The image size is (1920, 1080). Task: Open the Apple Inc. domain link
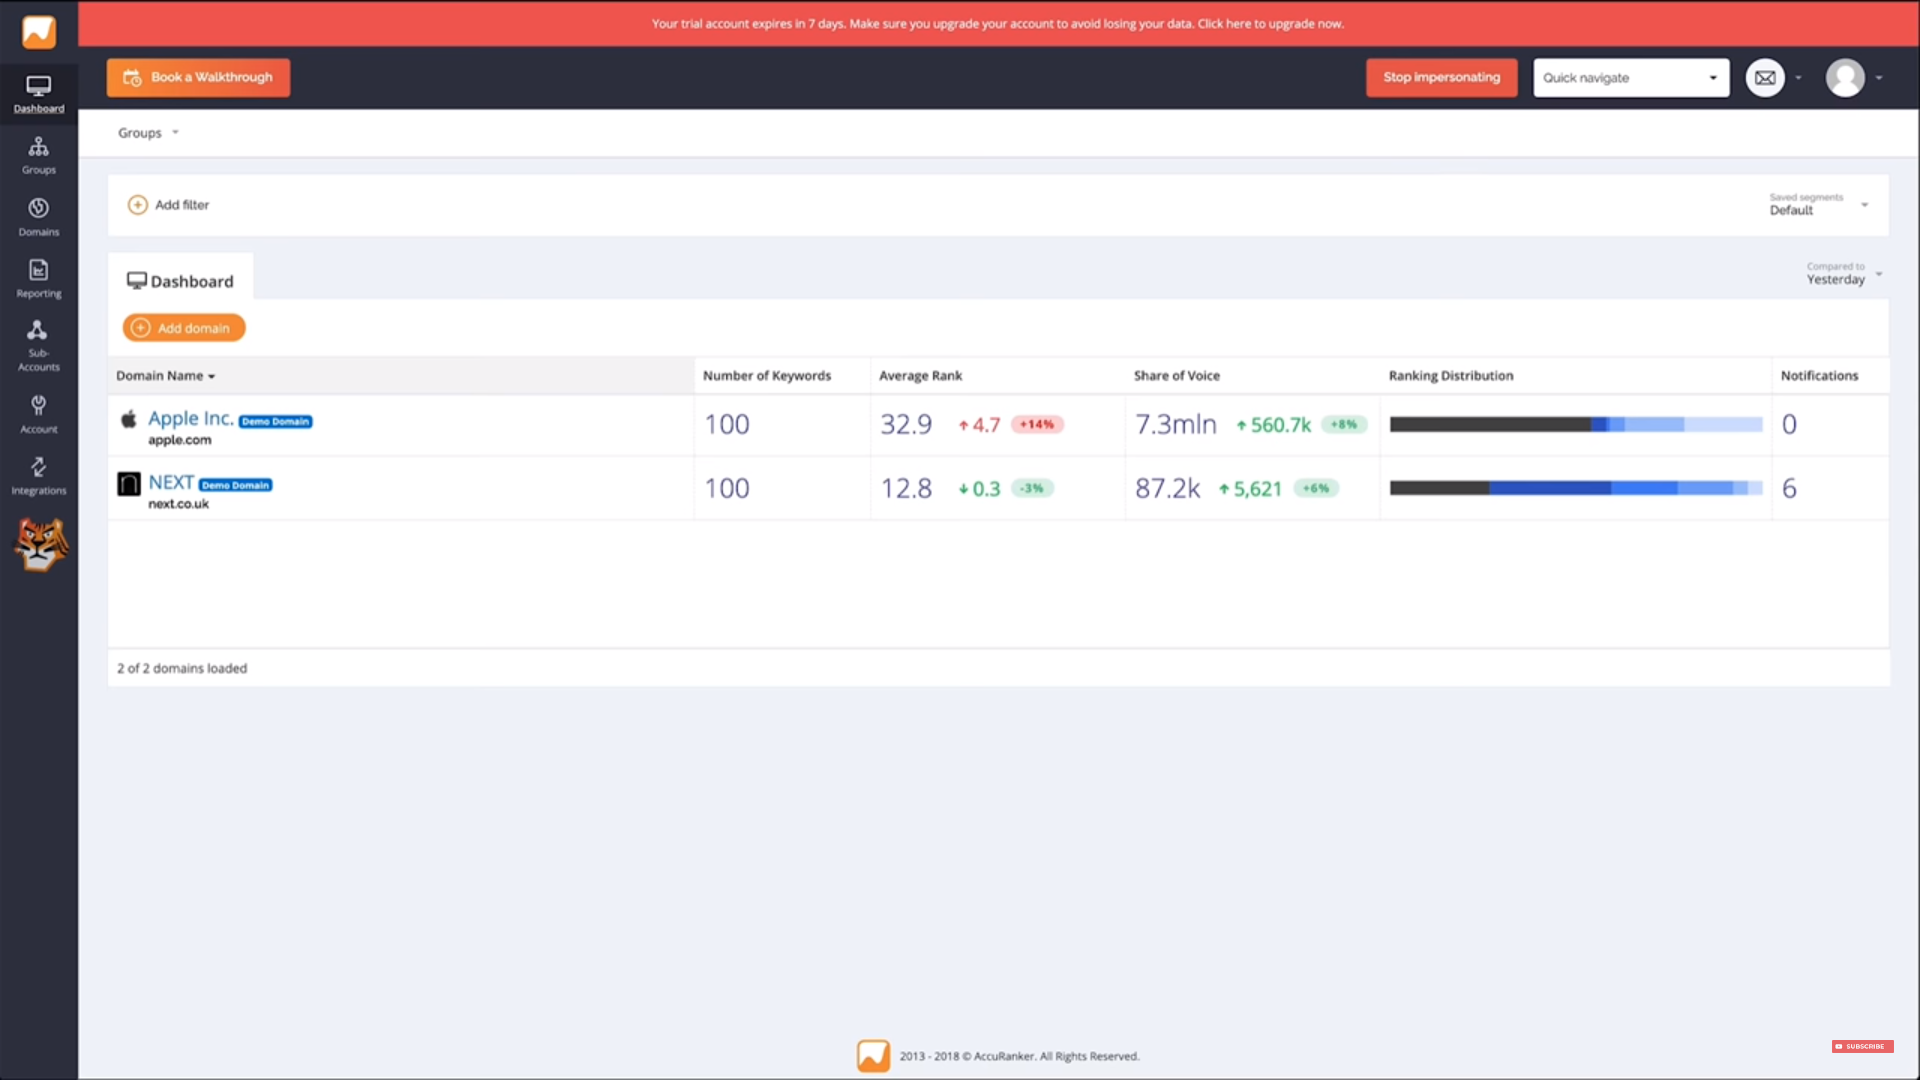(x=190, y=419)
